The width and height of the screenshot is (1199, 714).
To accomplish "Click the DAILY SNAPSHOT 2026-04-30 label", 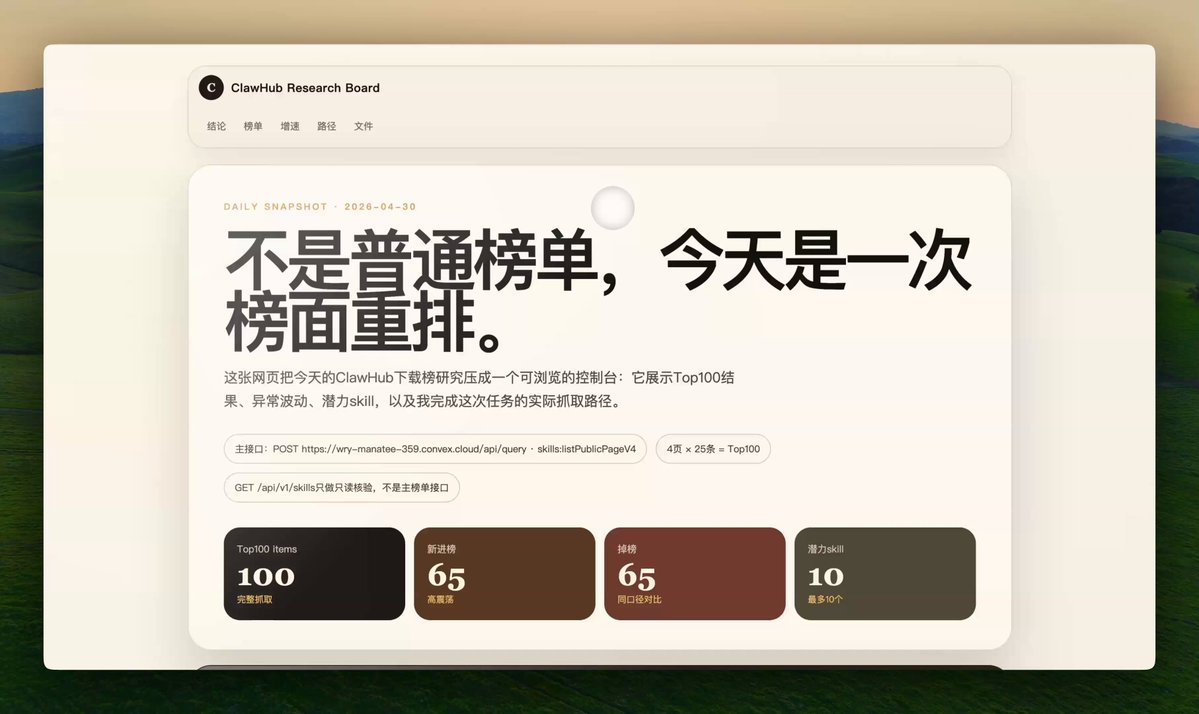I will (320, 206).
